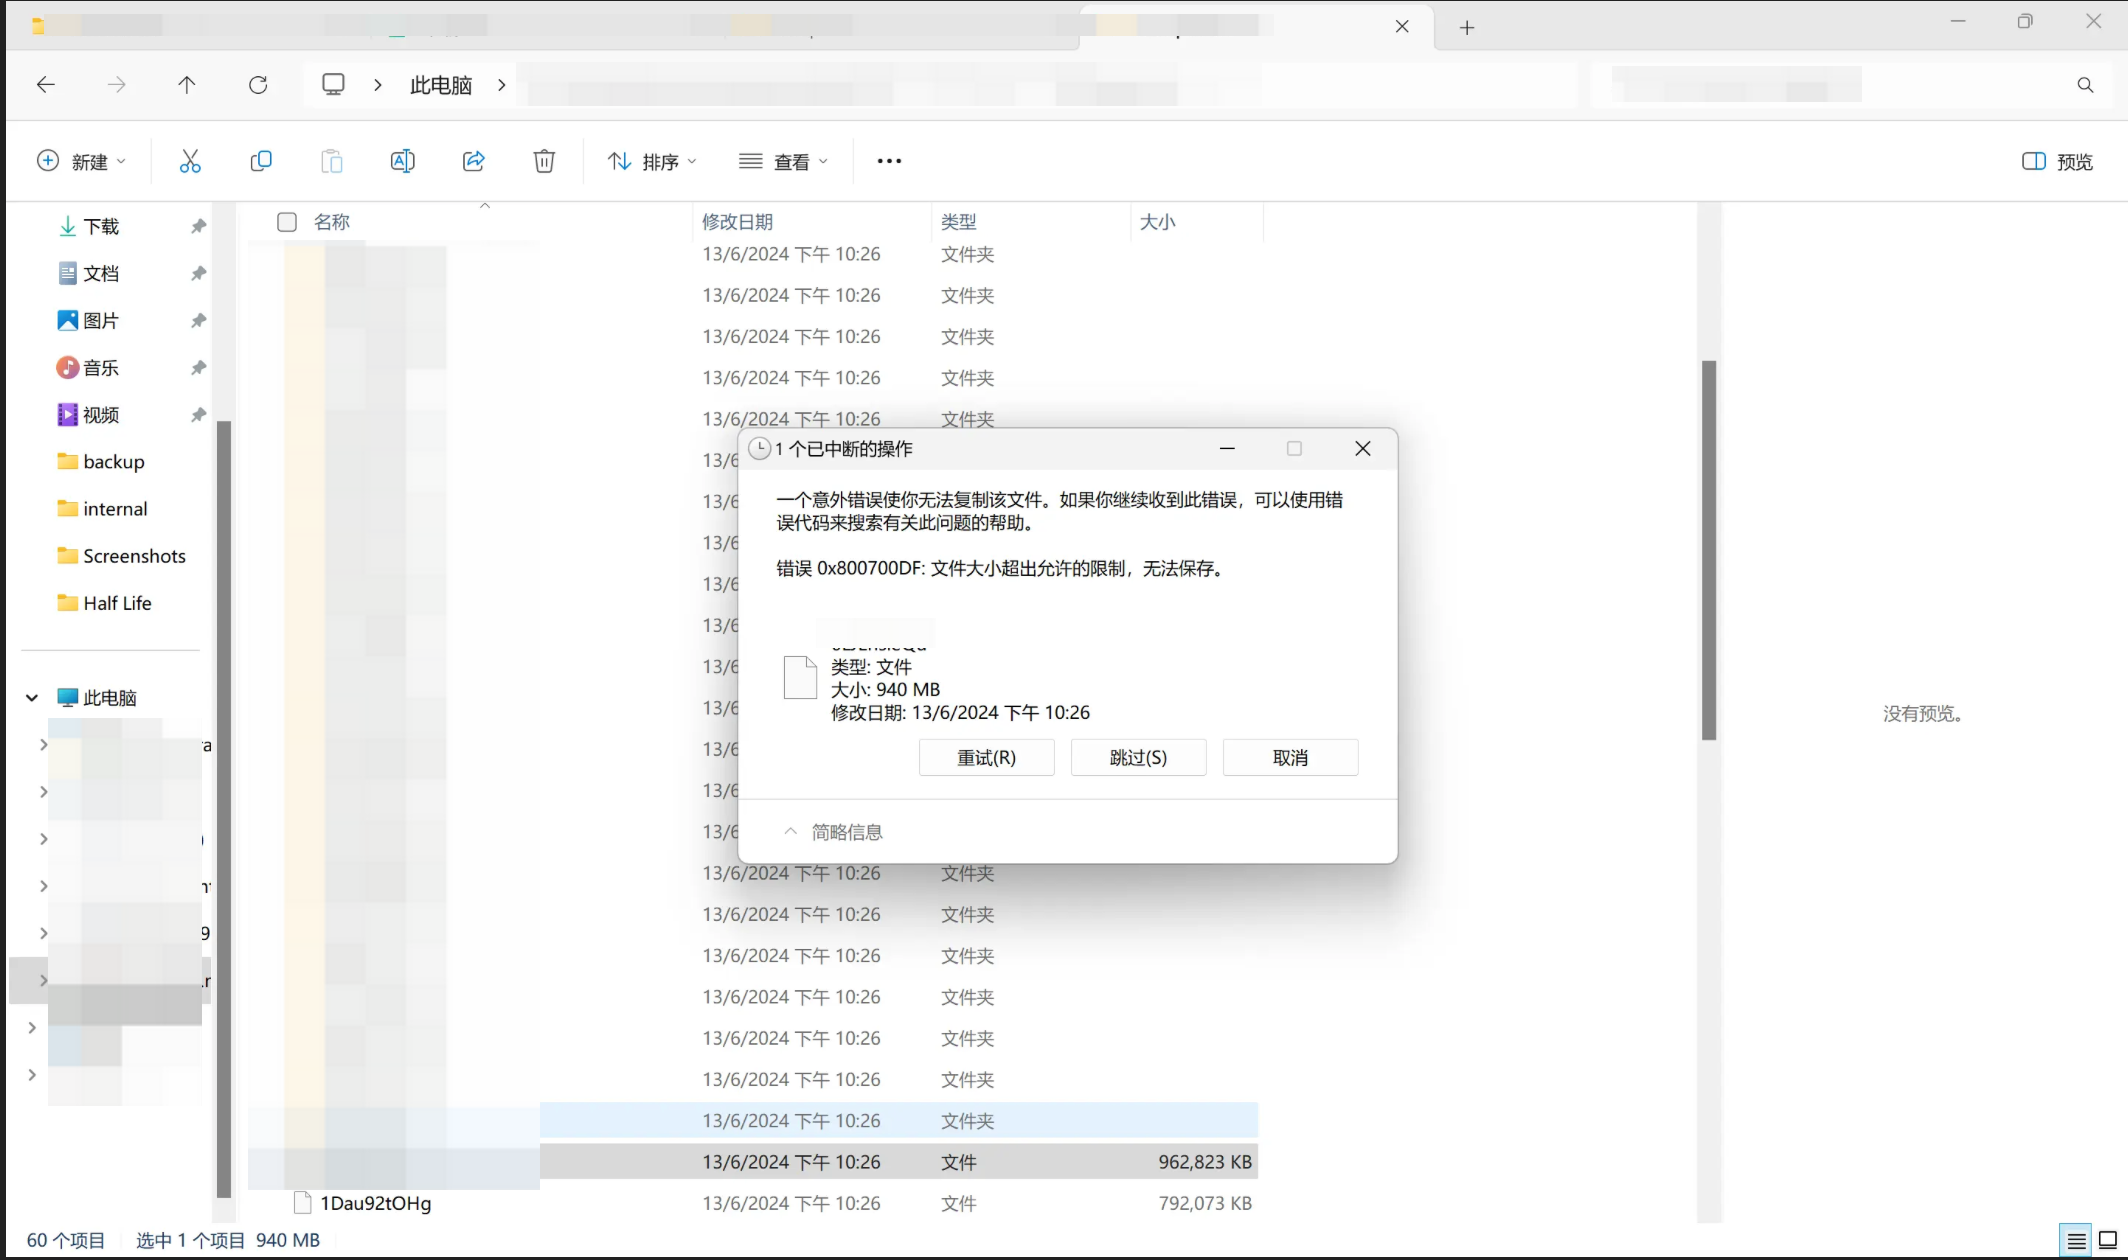The image size is (2128, 1260).
Task: Copy the selected item
Action: click(x=260, y=161)
